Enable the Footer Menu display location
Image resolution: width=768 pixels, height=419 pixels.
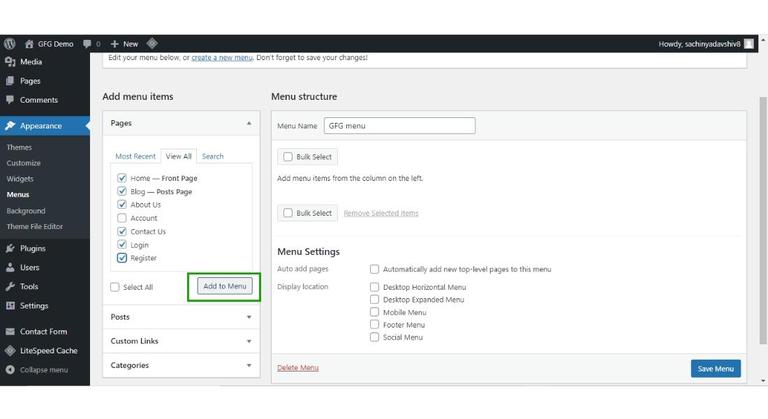point(375,325)
